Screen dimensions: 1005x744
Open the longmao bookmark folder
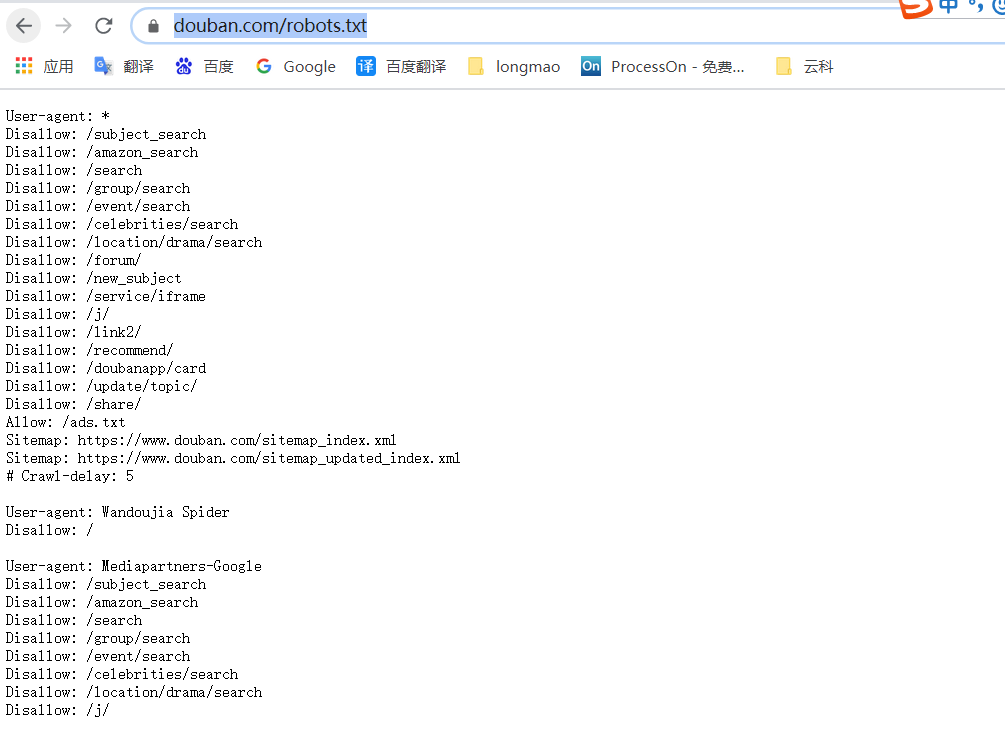(x=513, y=66)
